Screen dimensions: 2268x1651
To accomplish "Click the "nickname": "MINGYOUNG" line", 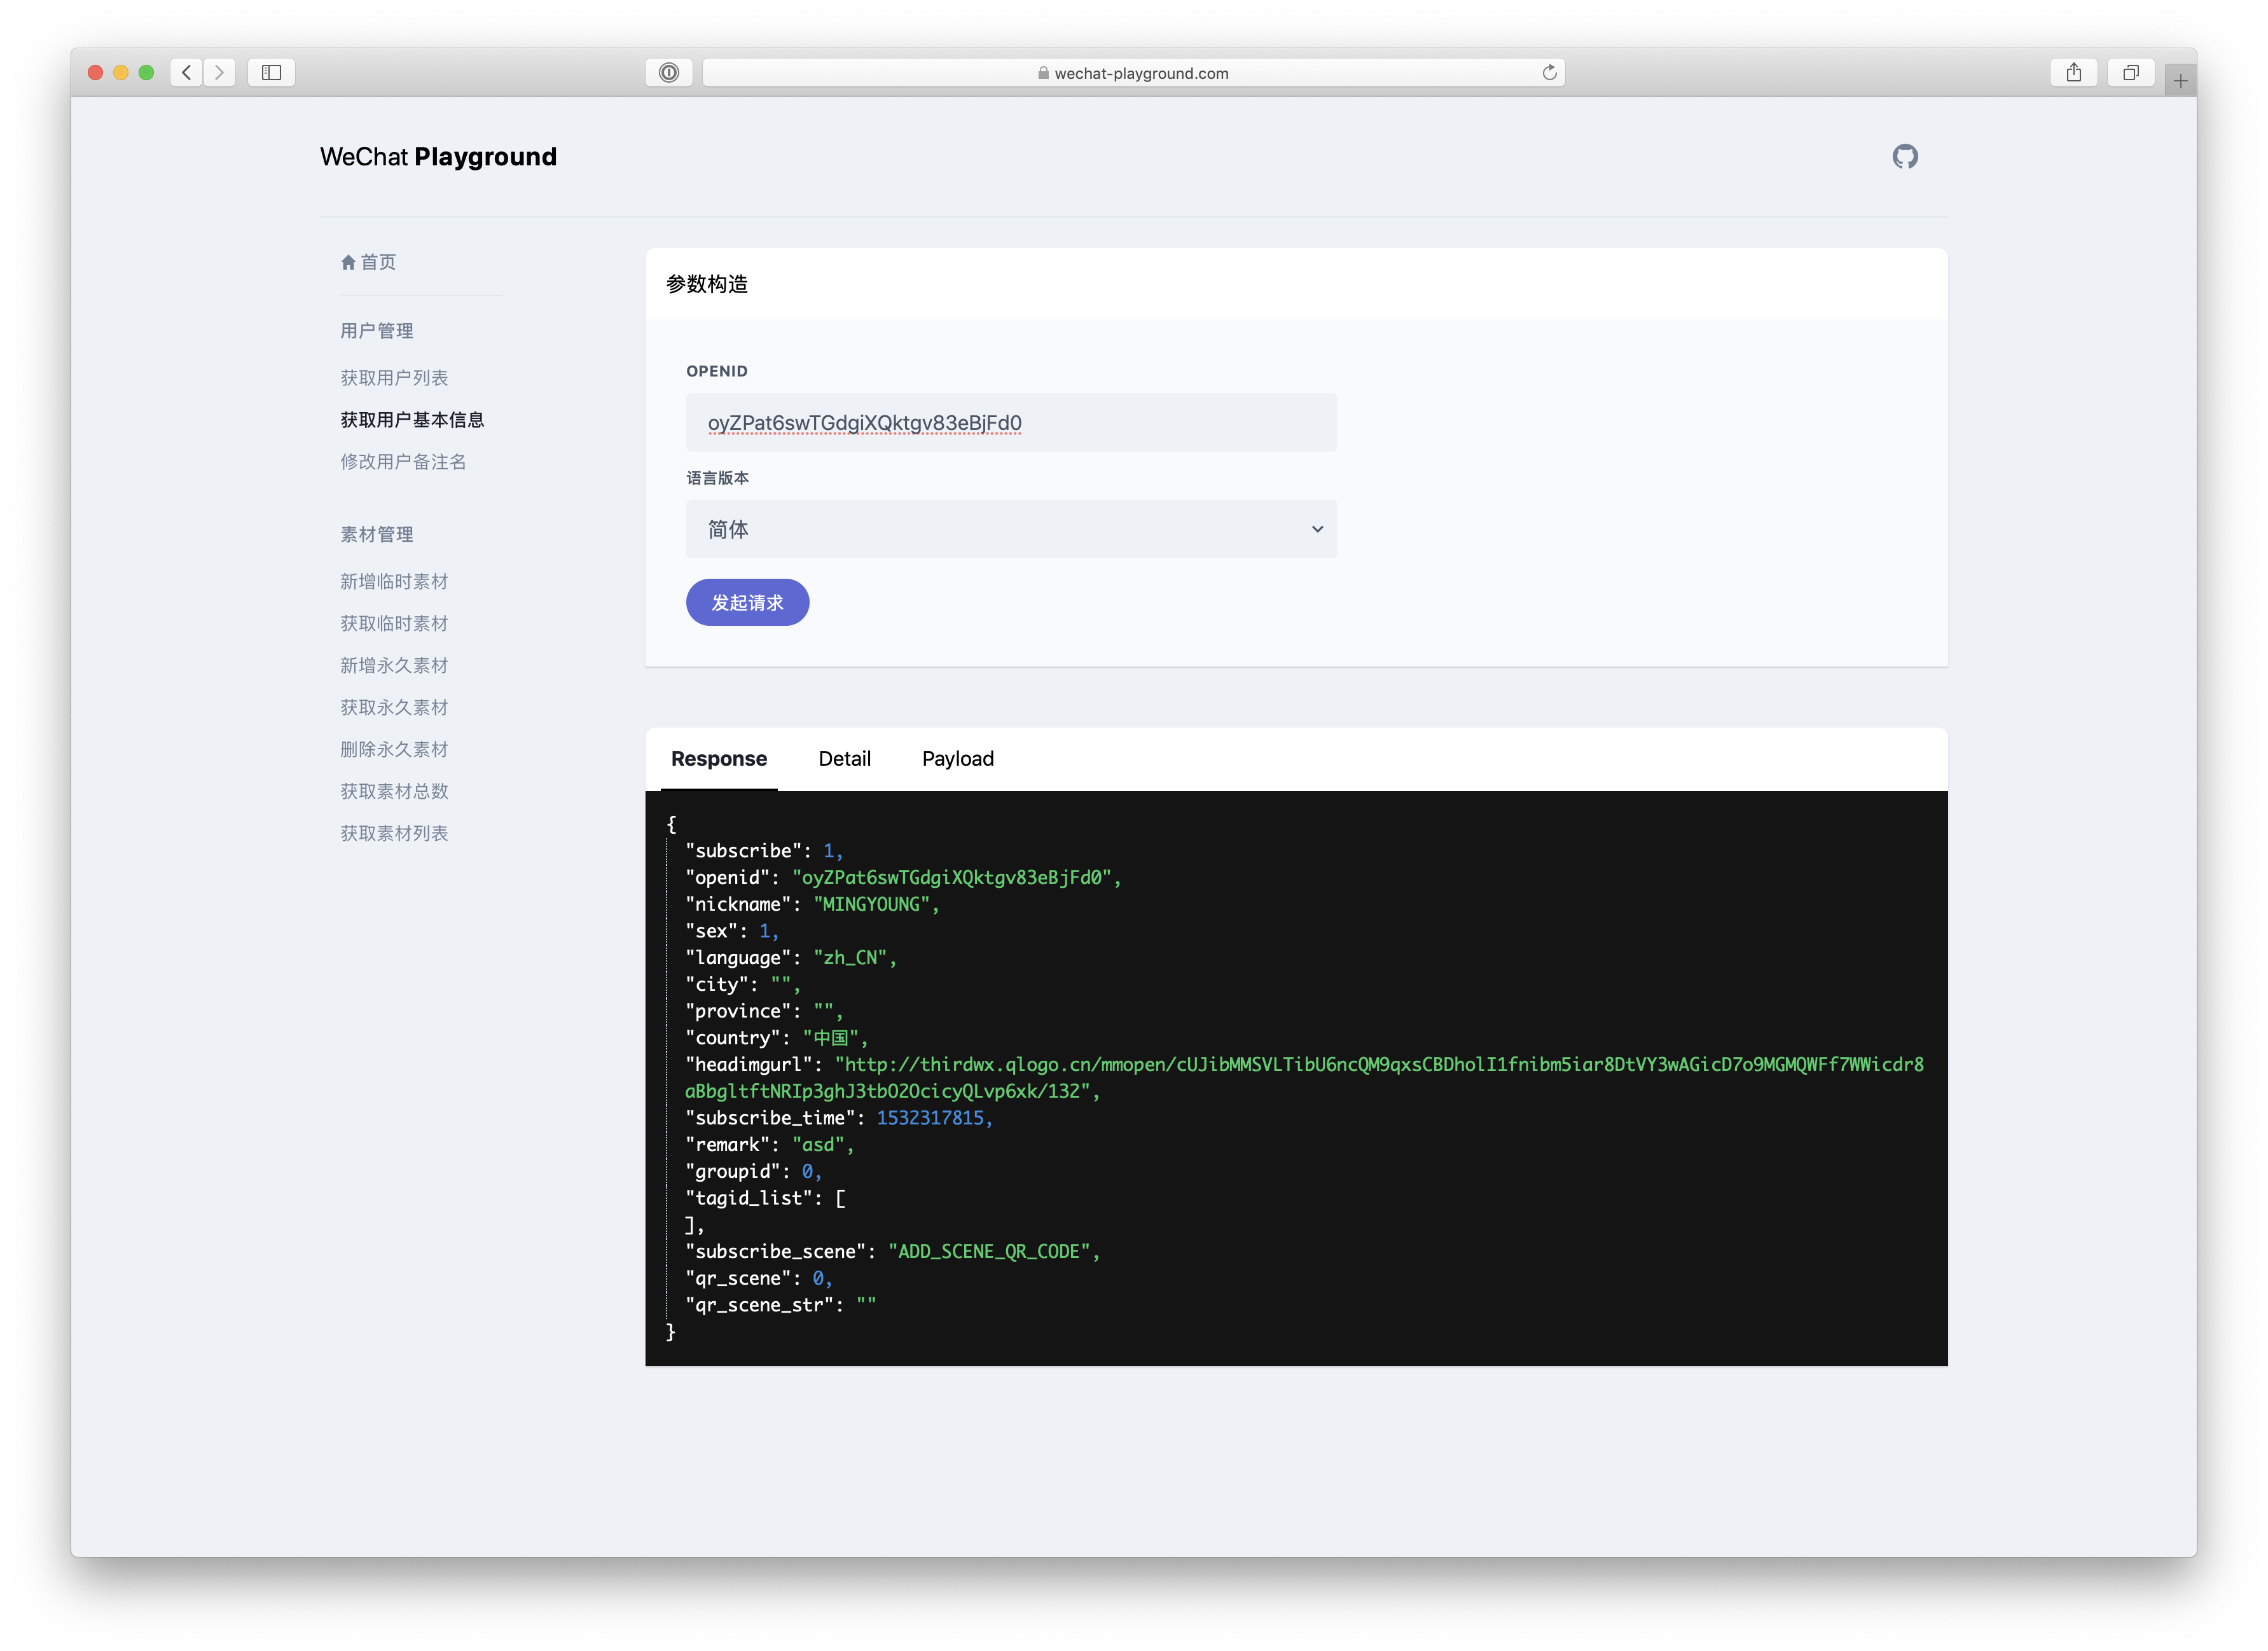I will 812,904.
